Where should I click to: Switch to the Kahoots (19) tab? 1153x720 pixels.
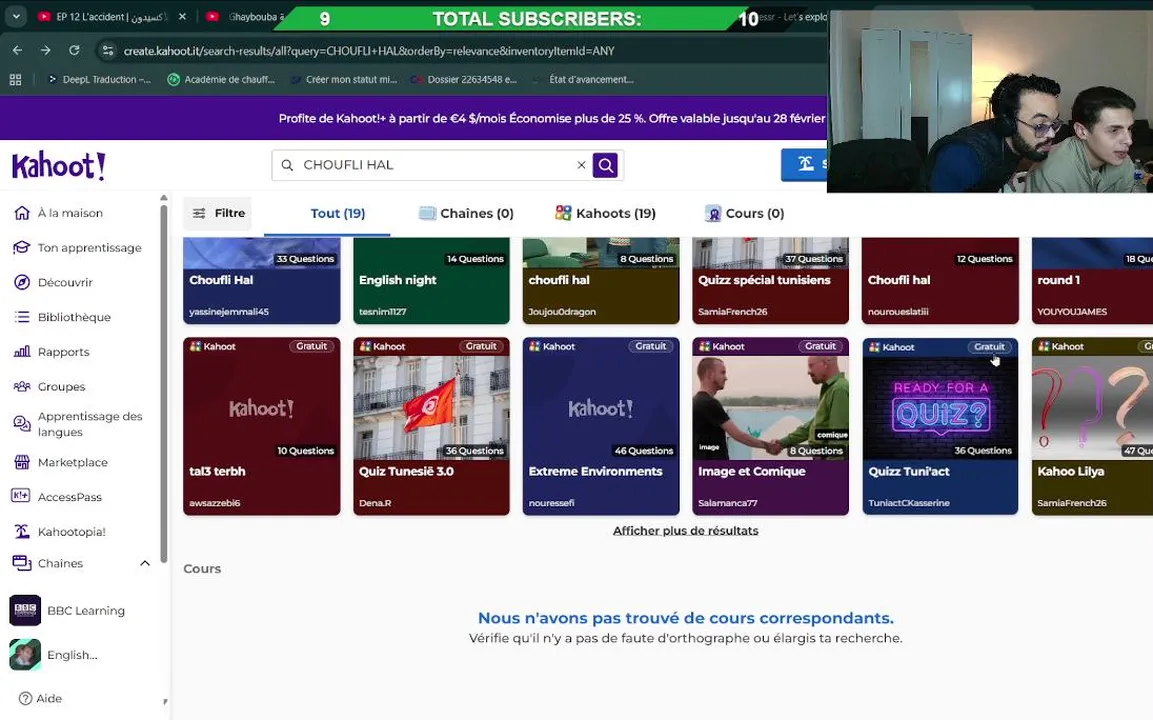[605, 213]
